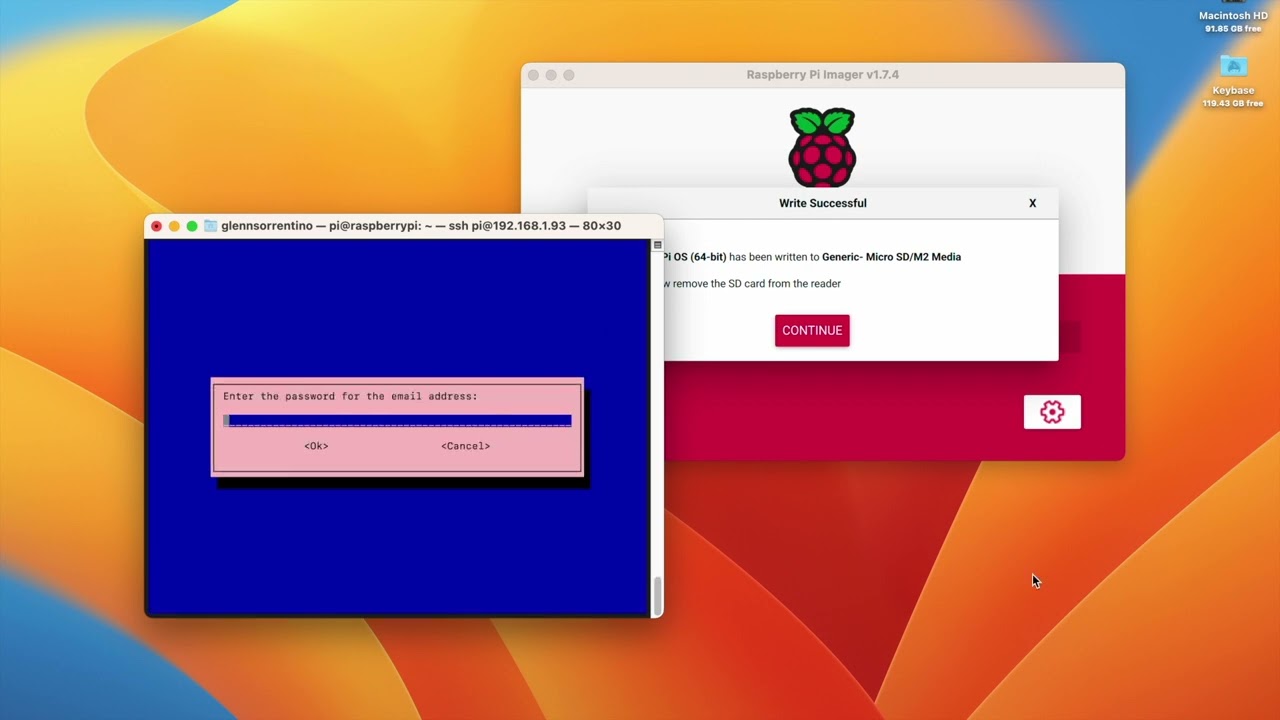1280x720 pixels.
Task: Select <Cancel> in the terminal password dialog
Action: [x=466, y=446]
